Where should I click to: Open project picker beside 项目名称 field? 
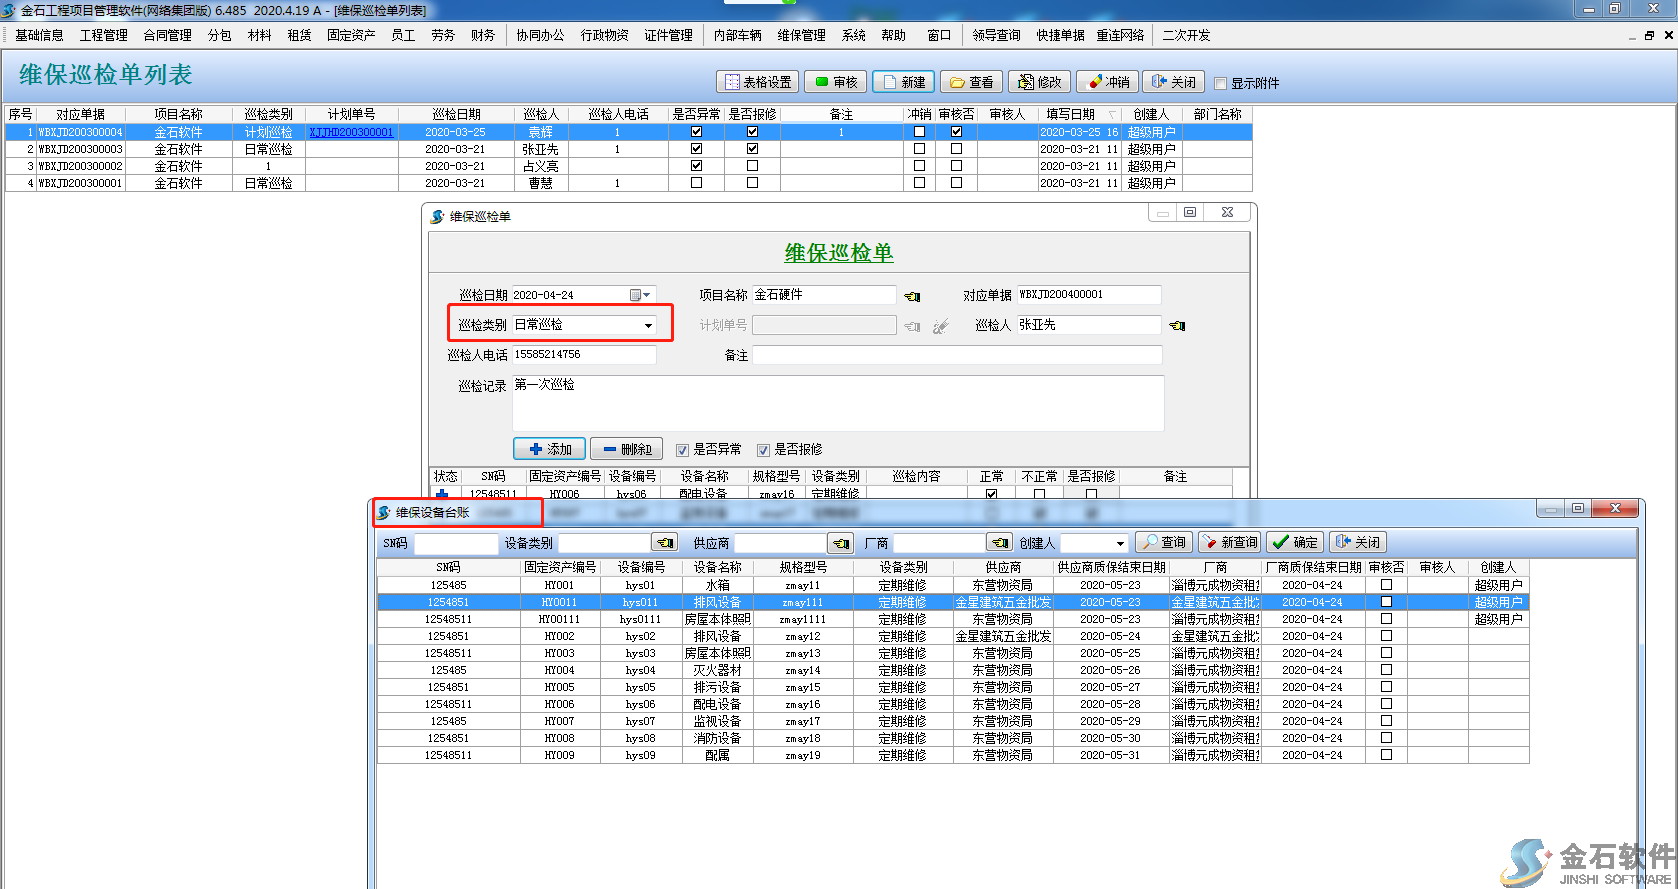click(912, 296)
